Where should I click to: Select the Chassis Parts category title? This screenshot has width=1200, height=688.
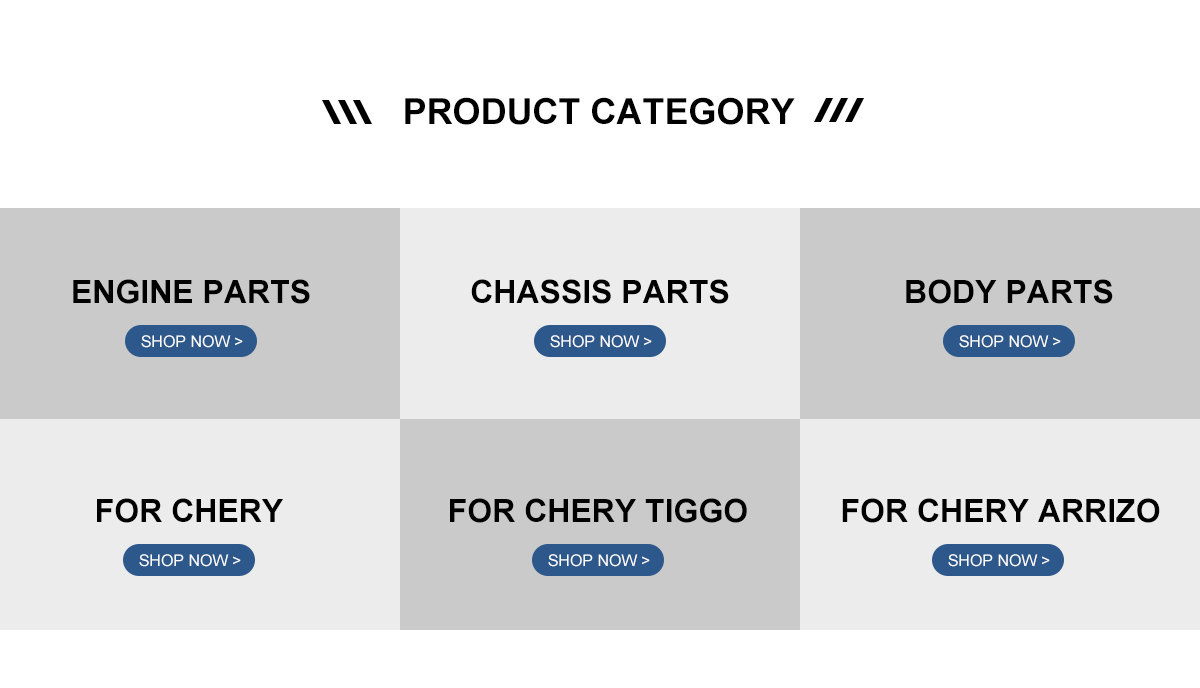coord(600,292)
